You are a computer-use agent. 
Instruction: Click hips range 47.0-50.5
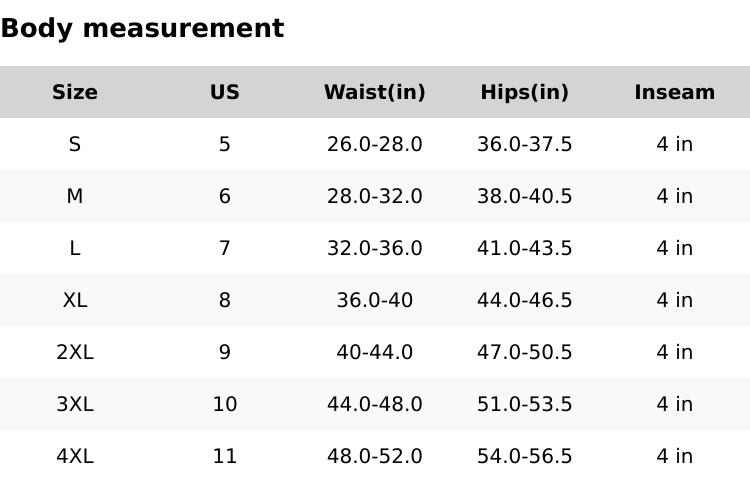[525, 353]
